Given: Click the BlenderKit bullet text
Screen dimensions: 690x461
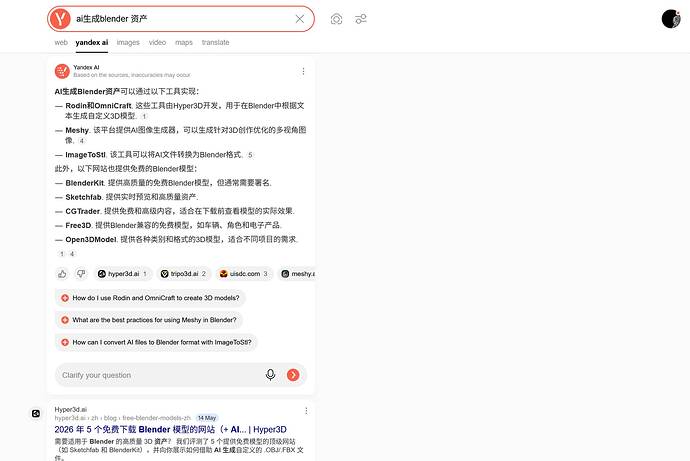Looking at the screenshot, I should (x=169, y=183).
